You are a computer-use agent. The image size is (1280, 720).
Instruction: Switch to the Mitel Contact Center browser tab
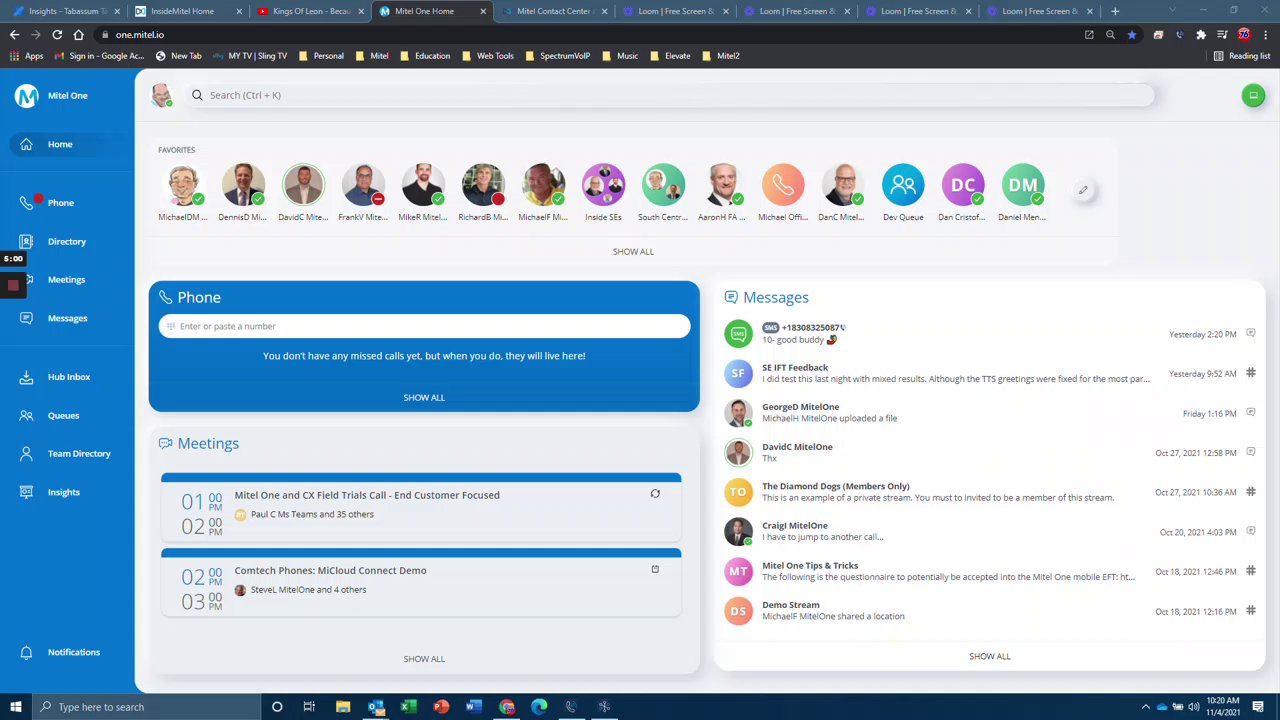pyautogui.click(x=552, y=11)
